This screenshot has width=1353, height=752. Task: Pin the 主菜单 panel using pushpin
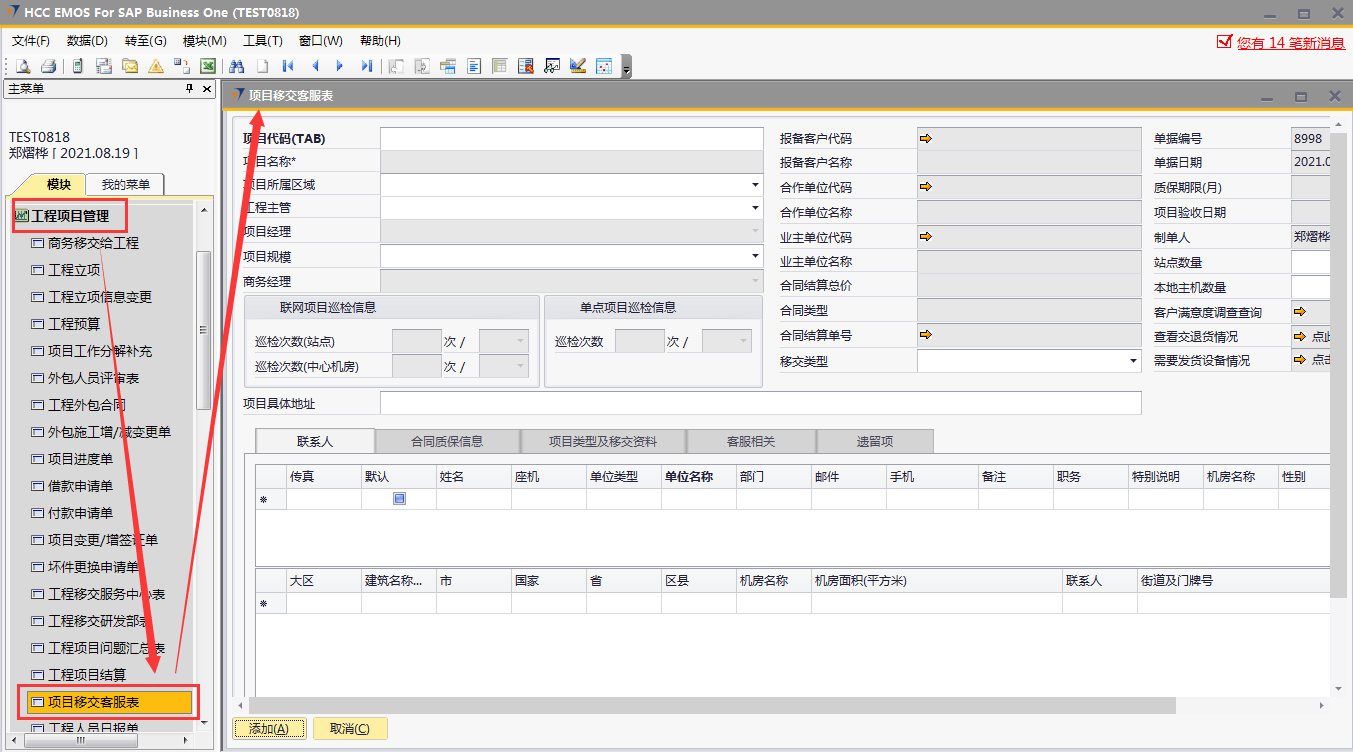tap(190, 89)
